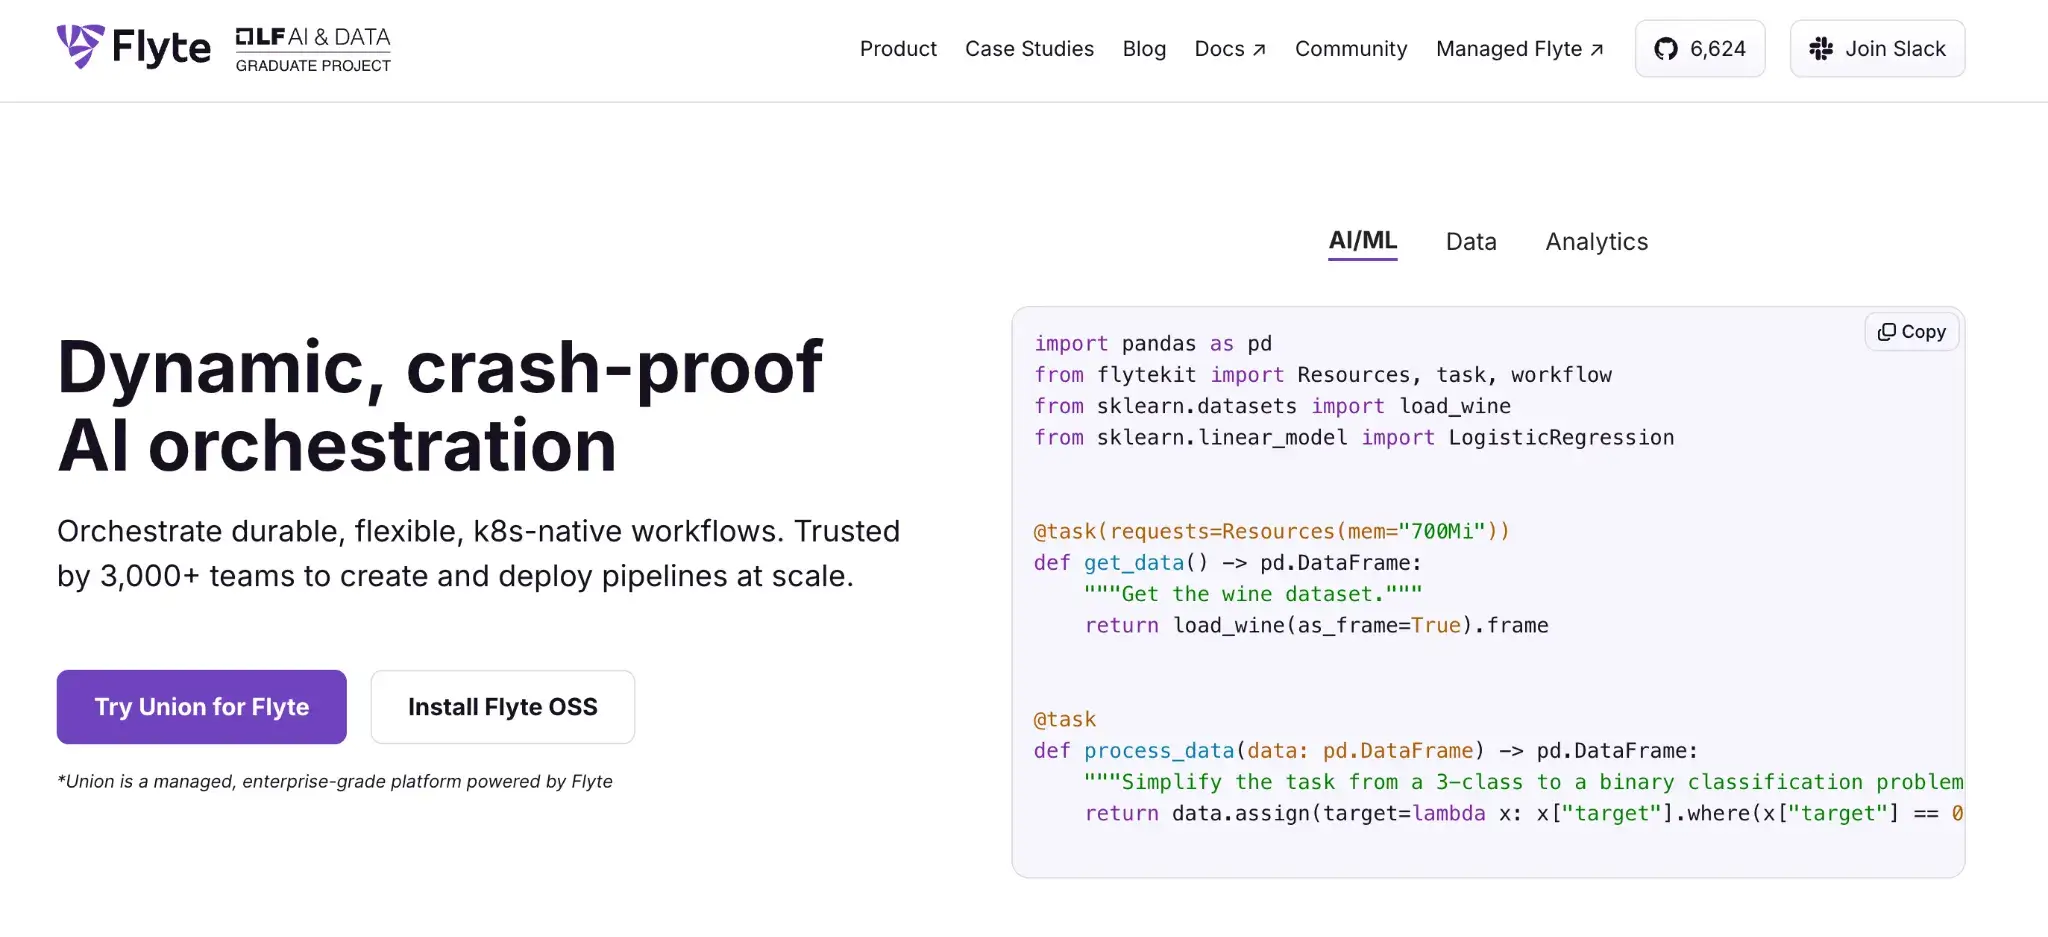The image size is (2048, 937).
Task: View the 6,624 GitHub stars count
Action: 1717,49
